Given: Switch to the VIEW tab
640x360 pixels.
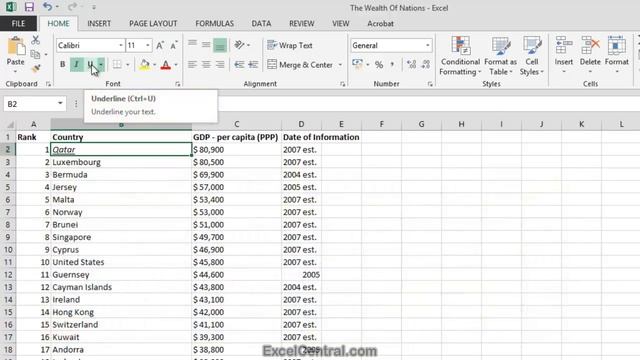Looking at the screenshot, I should (340, 24).
